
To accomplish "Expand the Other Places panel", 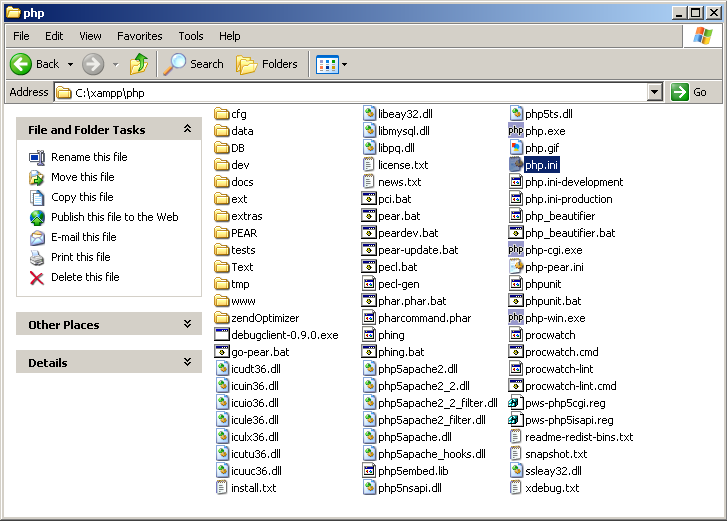I will click(x=187, y=324).
